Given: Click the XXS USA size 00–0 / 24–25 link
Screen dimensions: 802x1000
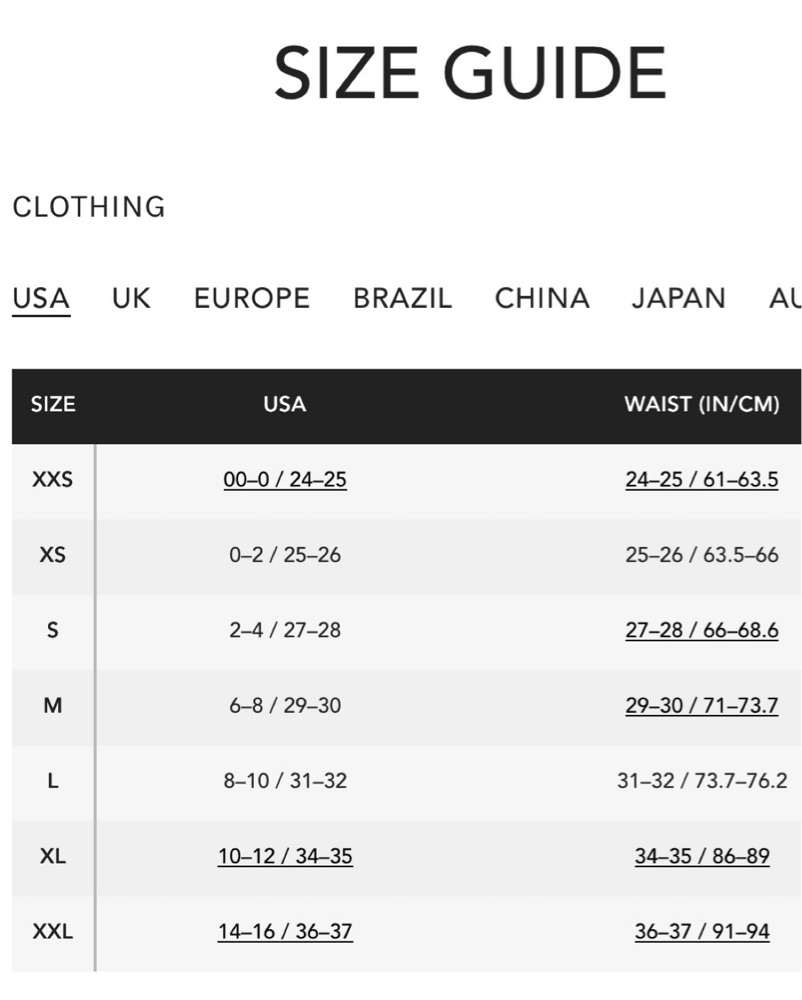Looking at the screenshot, I should pyautogui.click(x=285, y=480).
